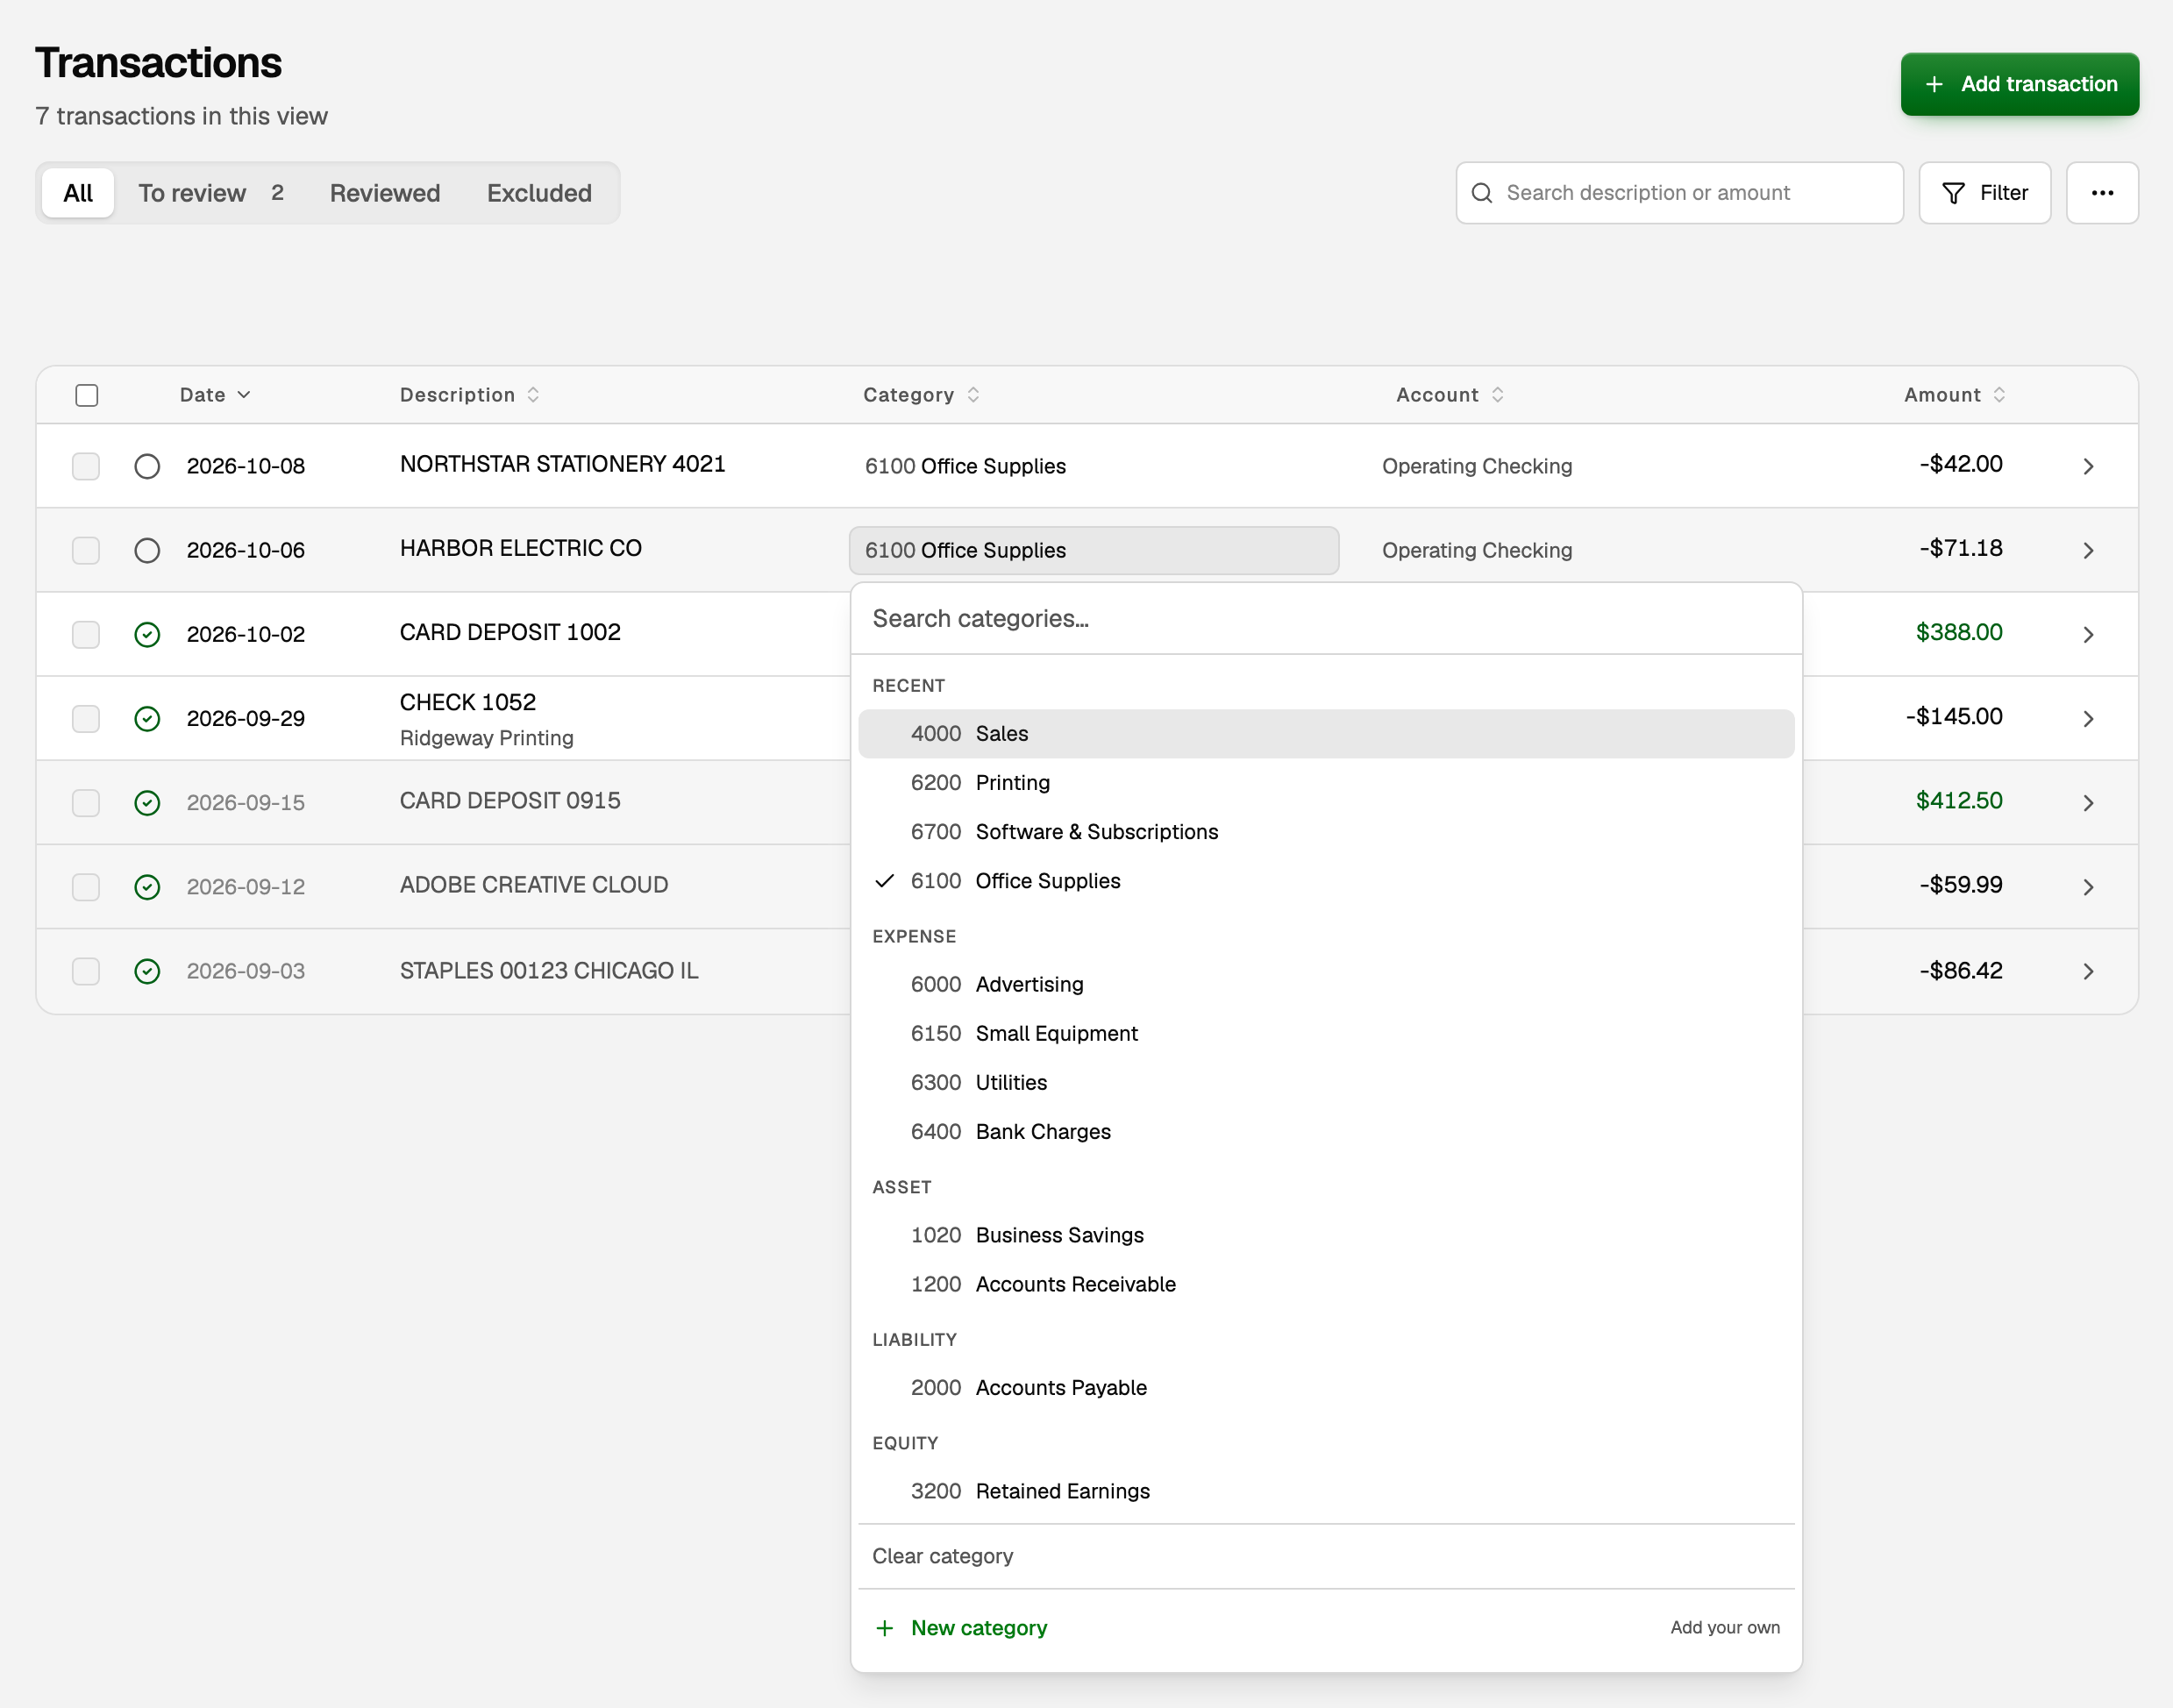Click the $412.50 amount
The height and width of the screenshot is (1708, 2173).
[x=1958, y=801]
